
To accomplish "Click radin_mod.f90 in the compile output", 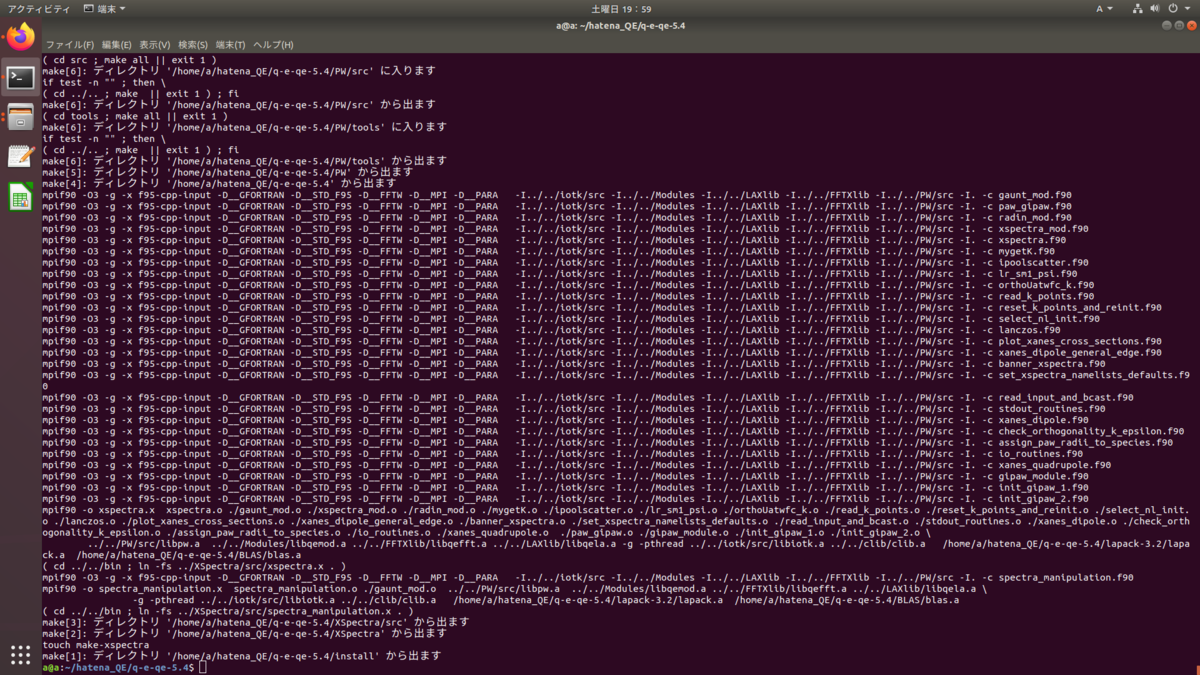I will pos(1034,217).
